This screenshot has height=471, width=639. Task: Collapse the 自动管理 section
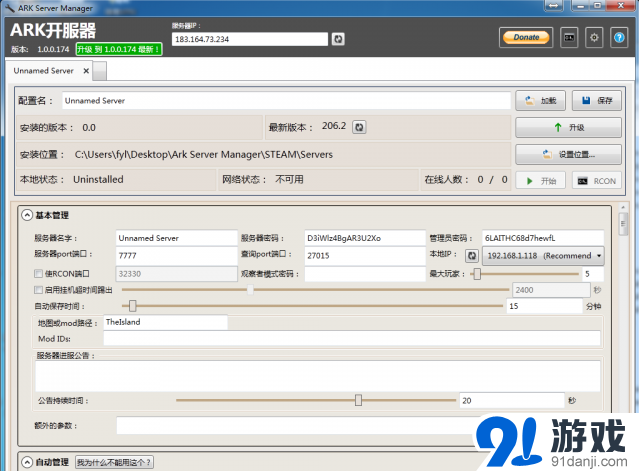tap(27, 462)
